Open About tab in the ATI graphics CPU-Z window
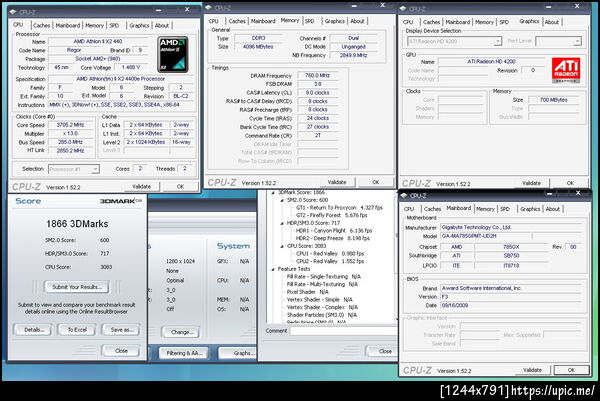This screenshot has height=401, width=600. click(552, 22)
